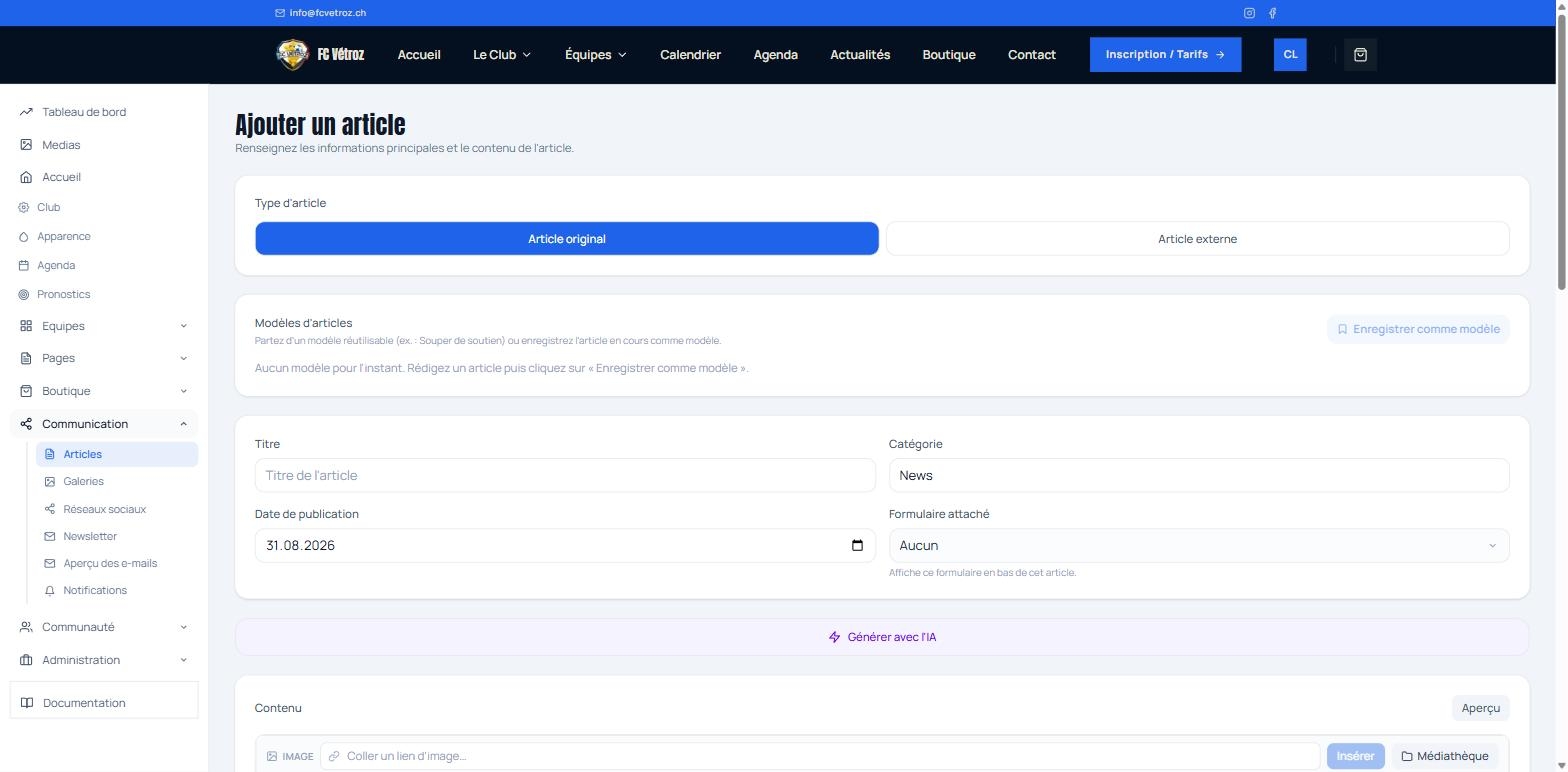
Task: Click the page vertical scrollbar
Action: coord(1561,150)
